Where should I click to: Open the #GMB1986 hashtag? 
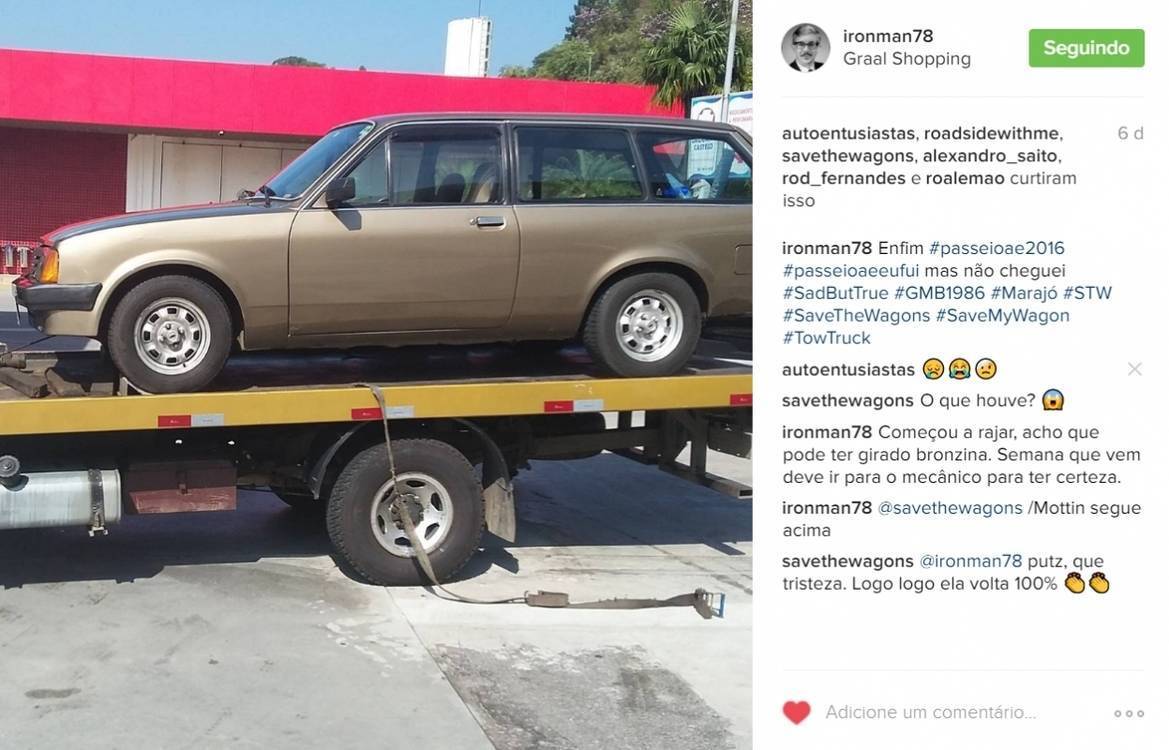pos(939,293)
